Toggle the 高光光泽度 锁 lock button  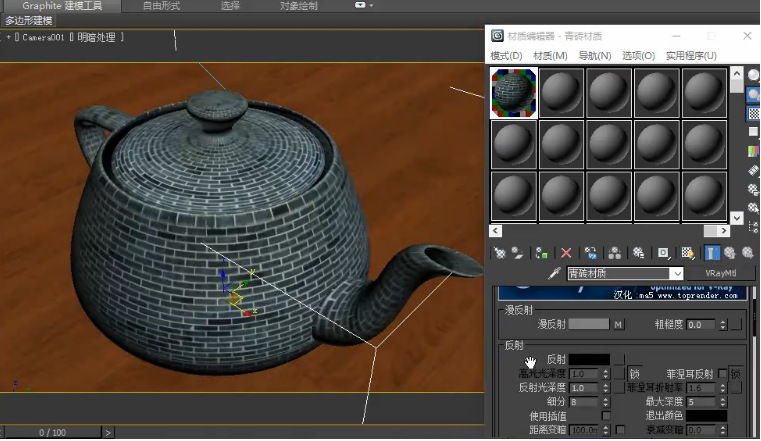pyautogui.click(x=634, y=374)
